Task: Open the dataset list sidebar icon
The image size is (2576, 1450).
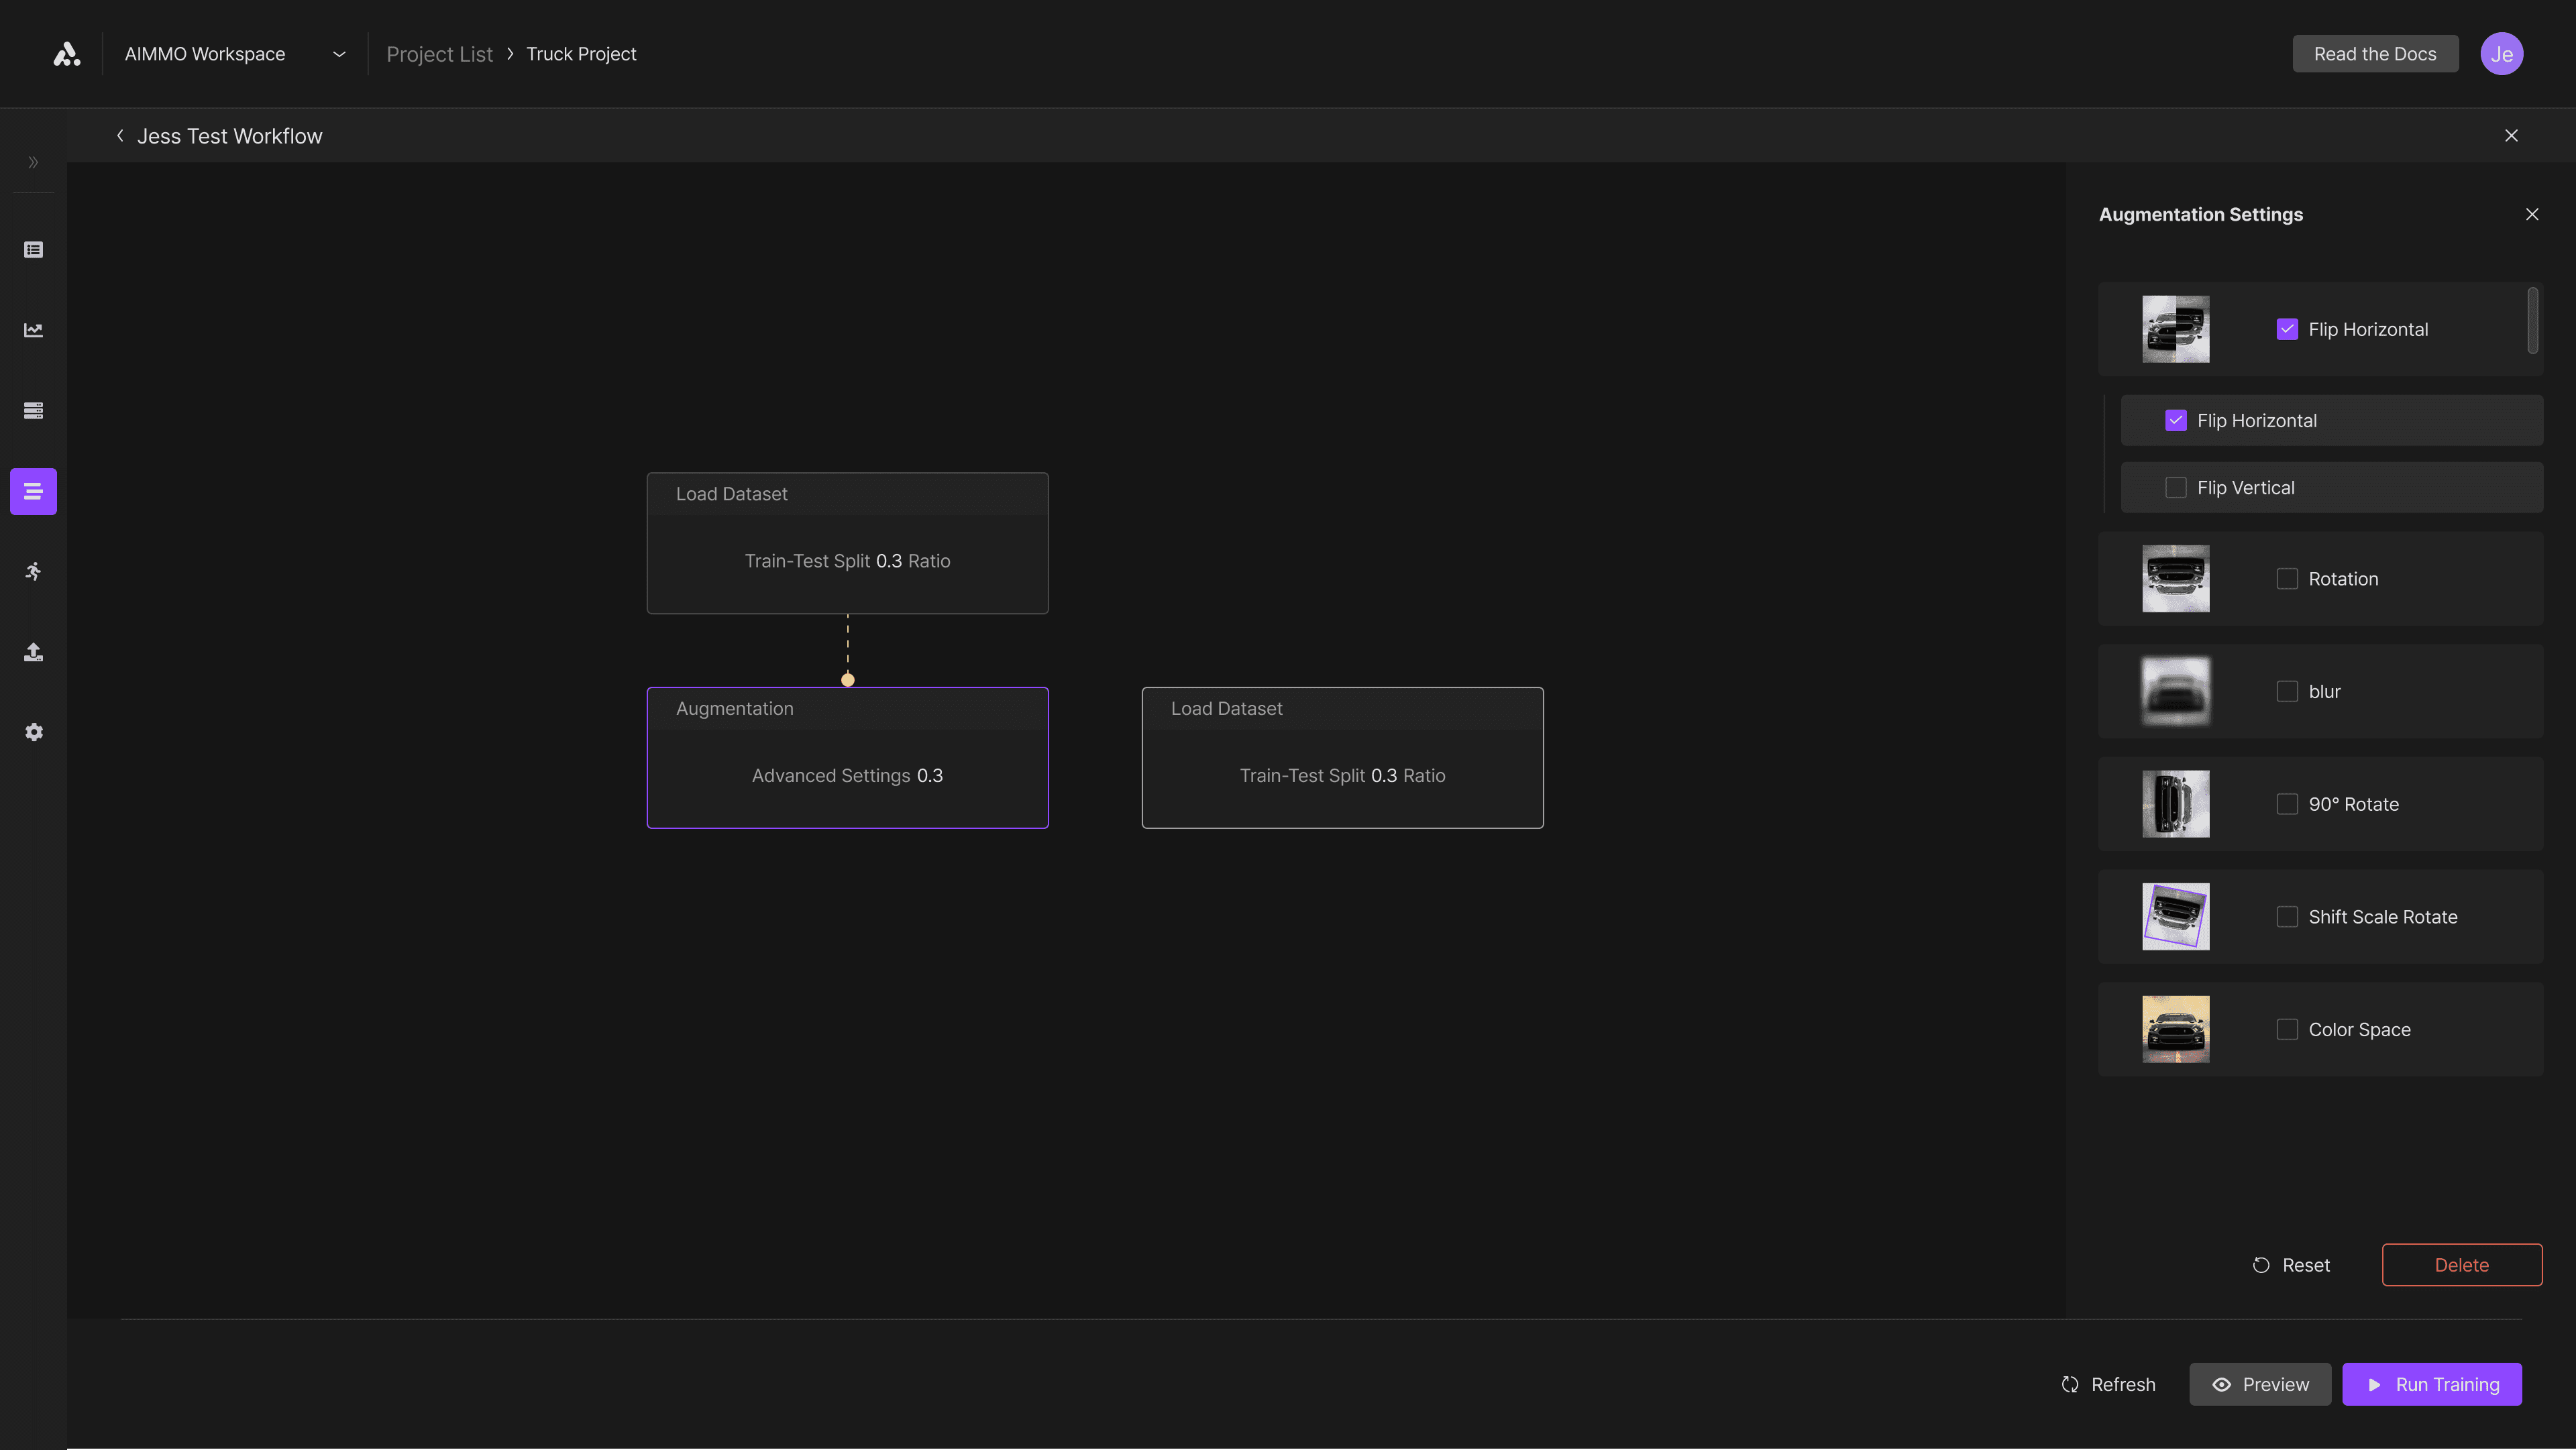Action: 33,250
